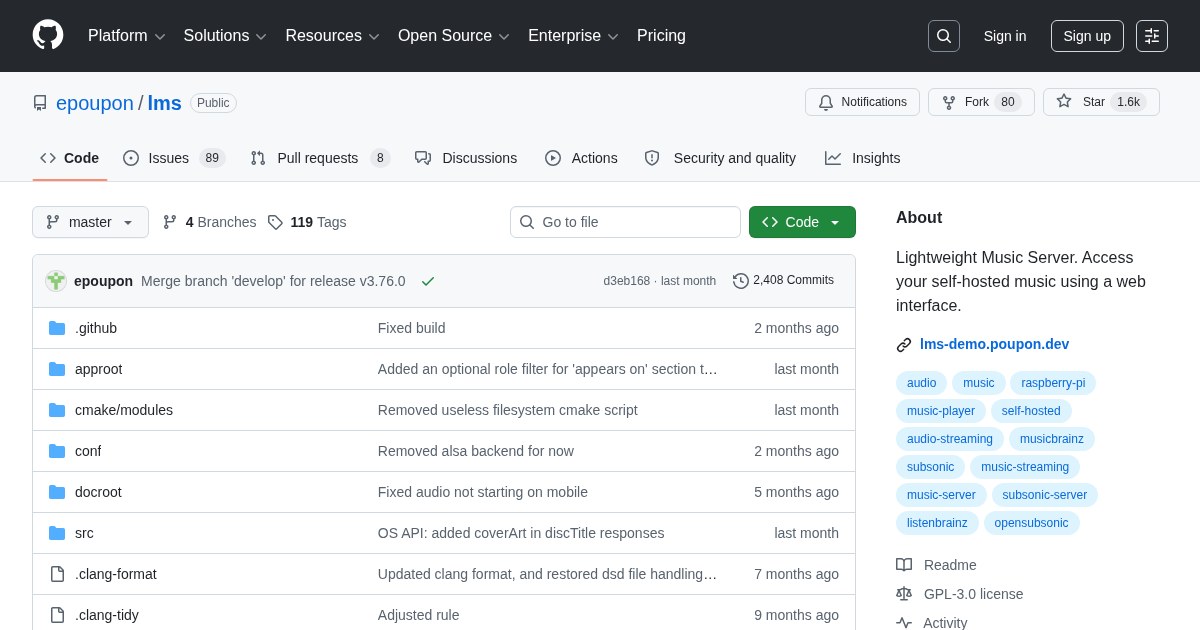Image resolution: width=1200 pixels, height=630 pixels.
Task: Click the approot folder icon
Action: tap(57, 369)
